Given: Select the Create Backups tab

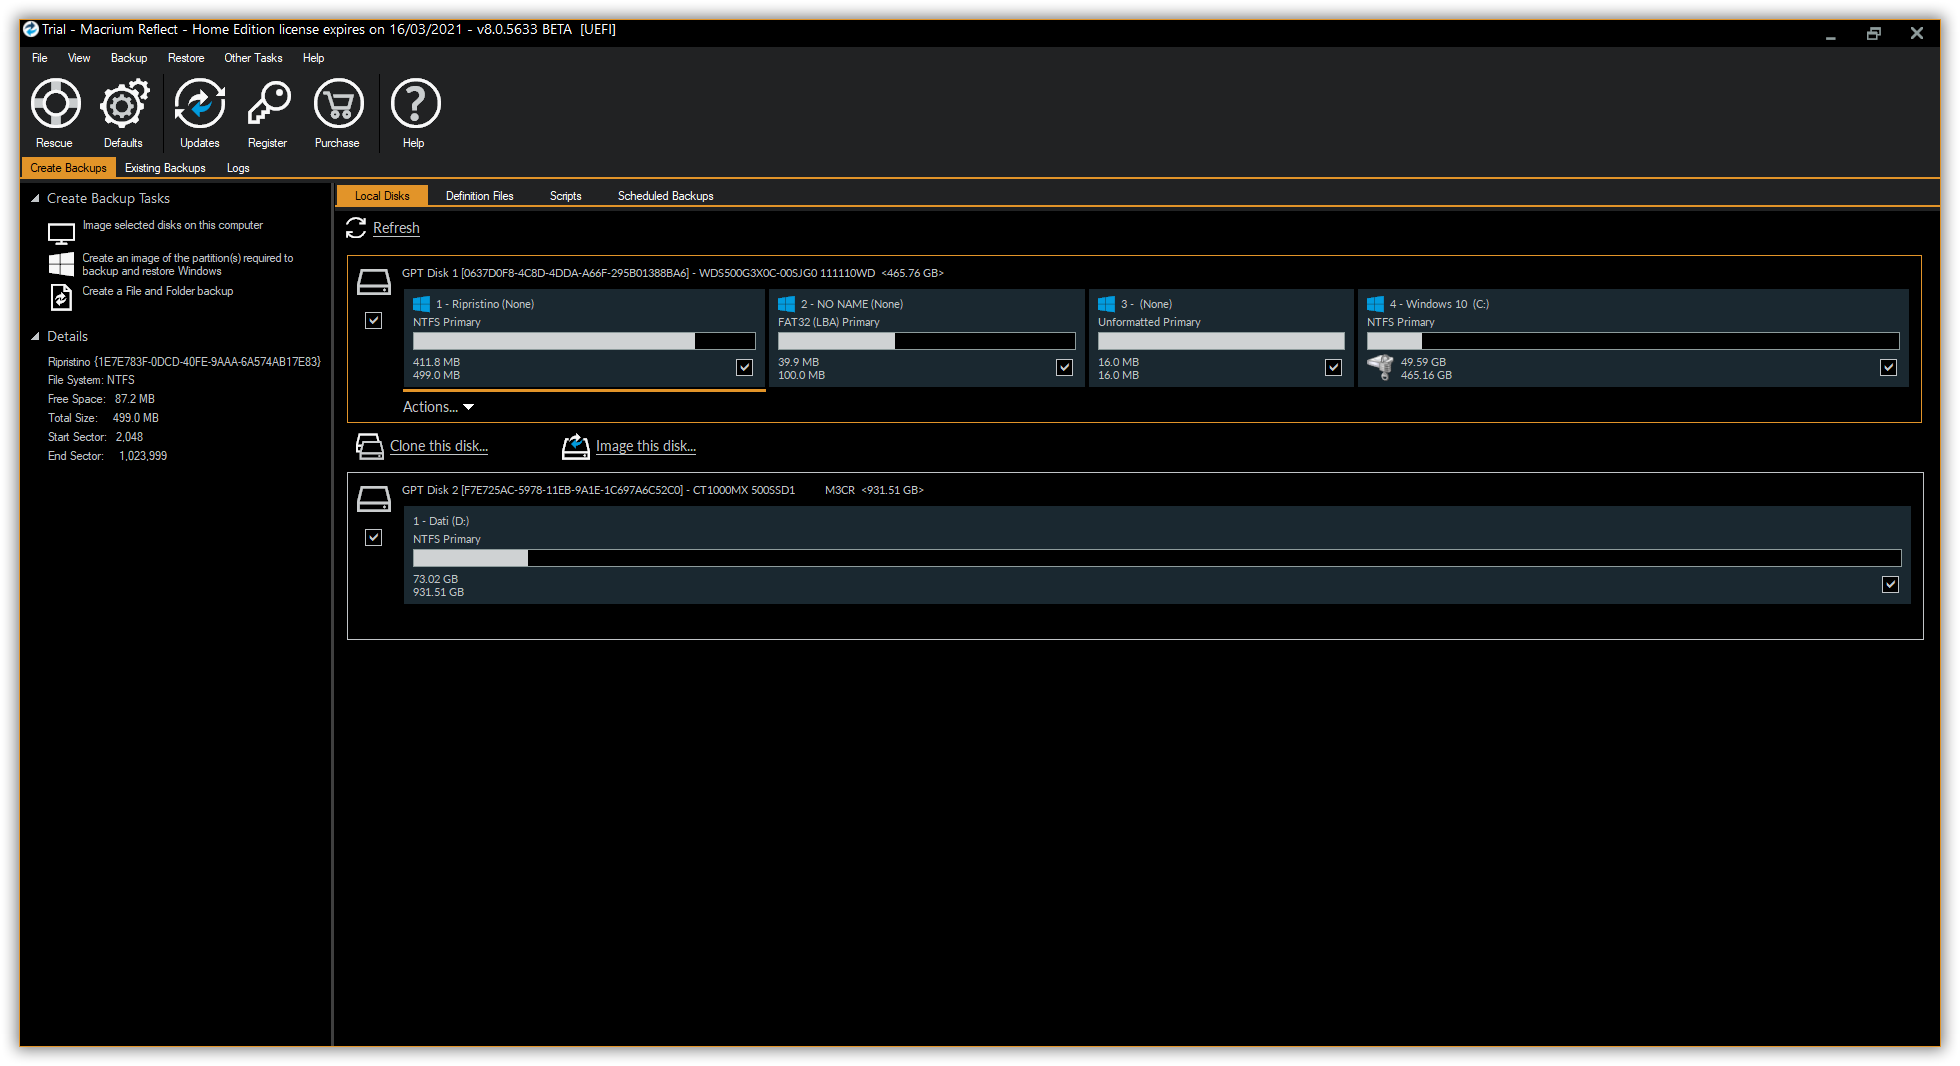Looking at the screenshot, I should tap(68, 168).
